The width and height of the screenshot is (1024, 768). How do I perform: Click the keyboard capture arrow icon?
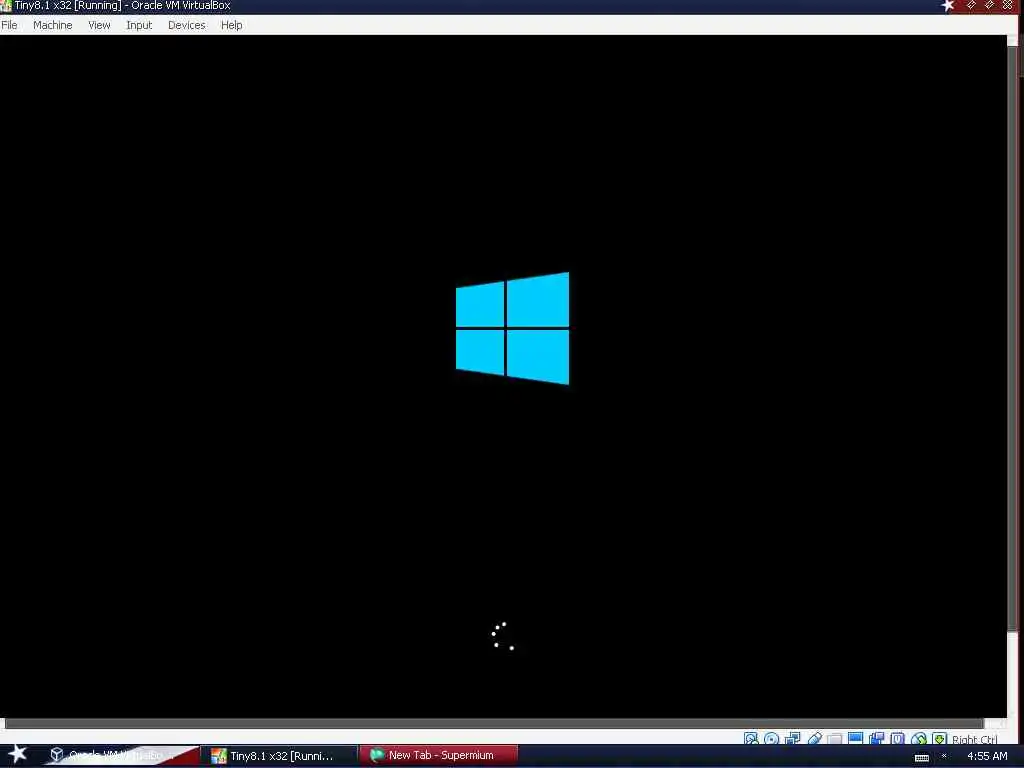(939, 739)
